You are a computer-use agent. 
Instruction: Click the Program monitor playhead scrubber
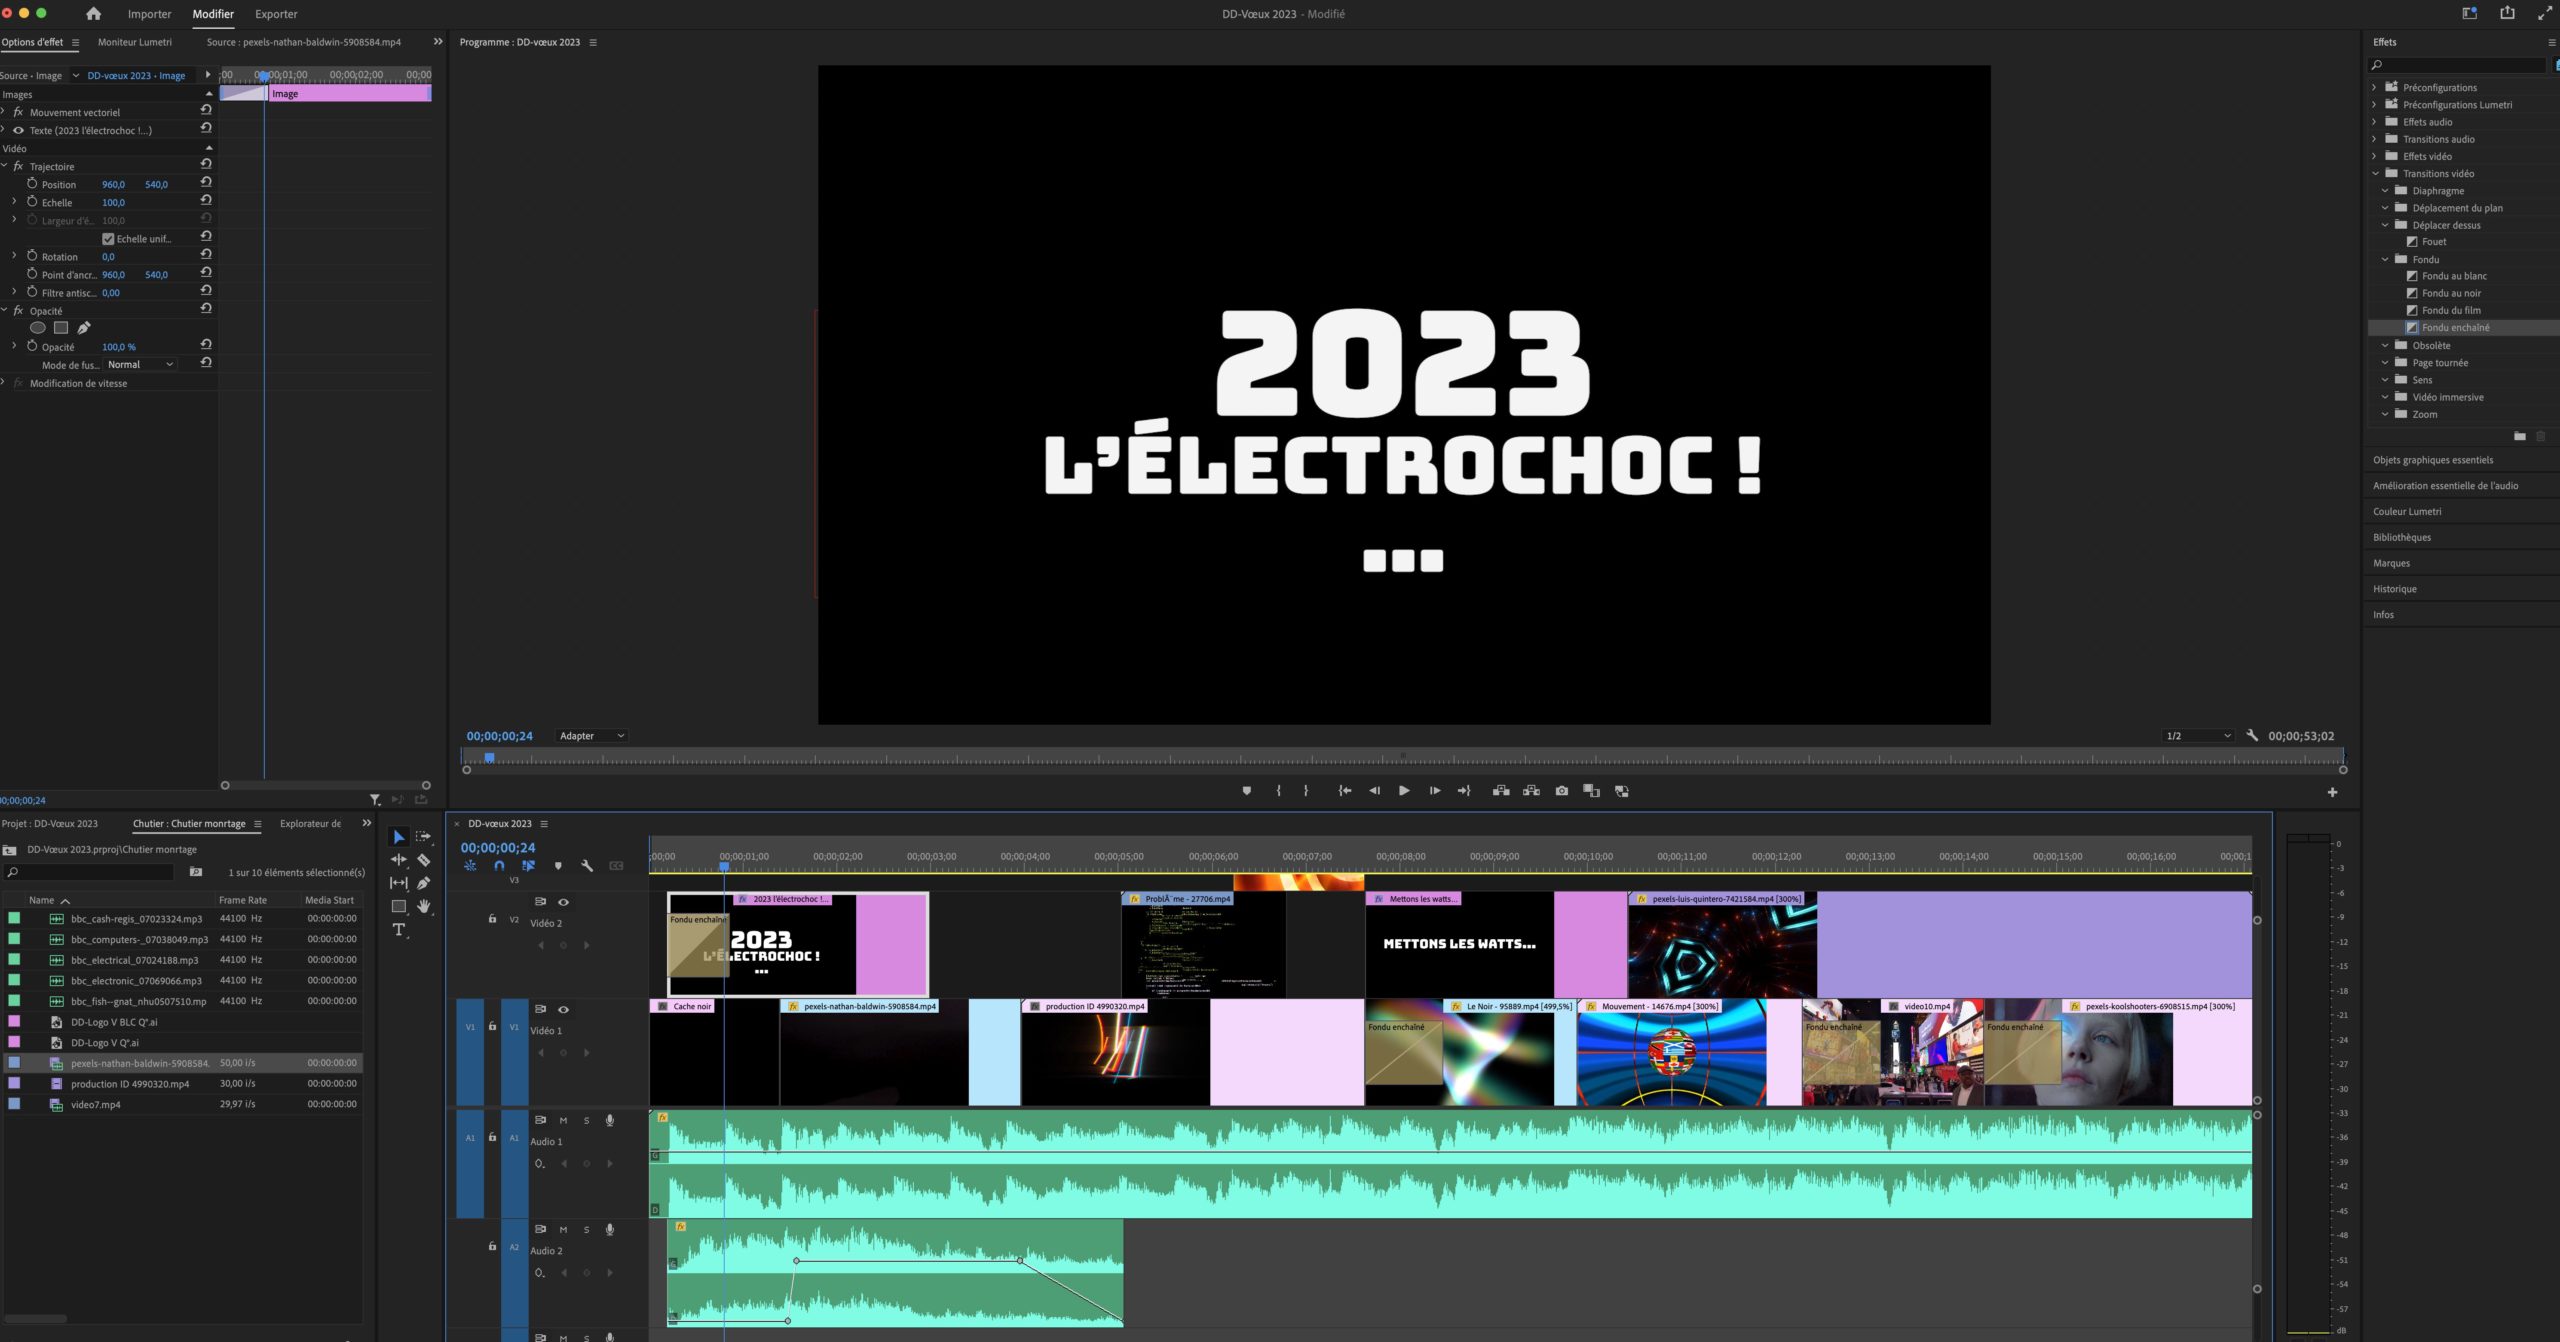pyautogui.click(x=489, y=758)
